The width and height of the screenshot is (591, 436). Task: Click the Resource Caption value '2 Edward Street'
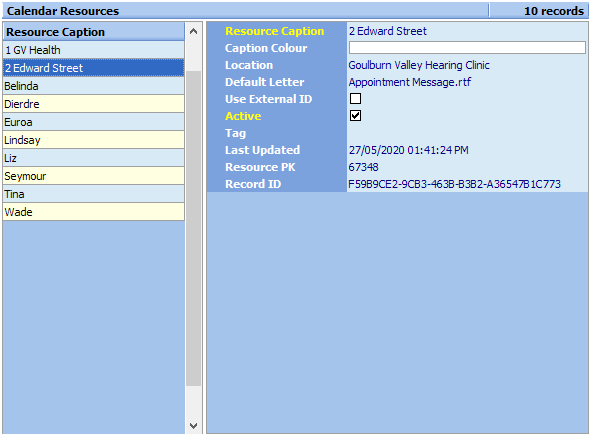(x=388, y=31)
